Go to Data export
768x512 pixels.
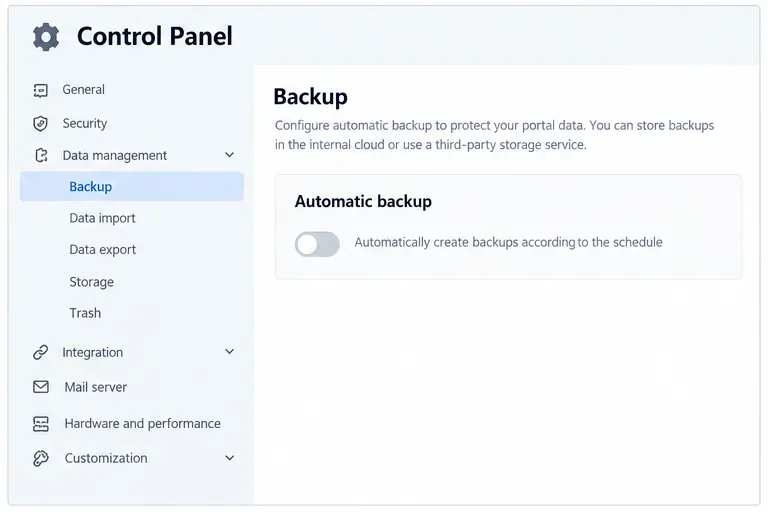(102, 249)
